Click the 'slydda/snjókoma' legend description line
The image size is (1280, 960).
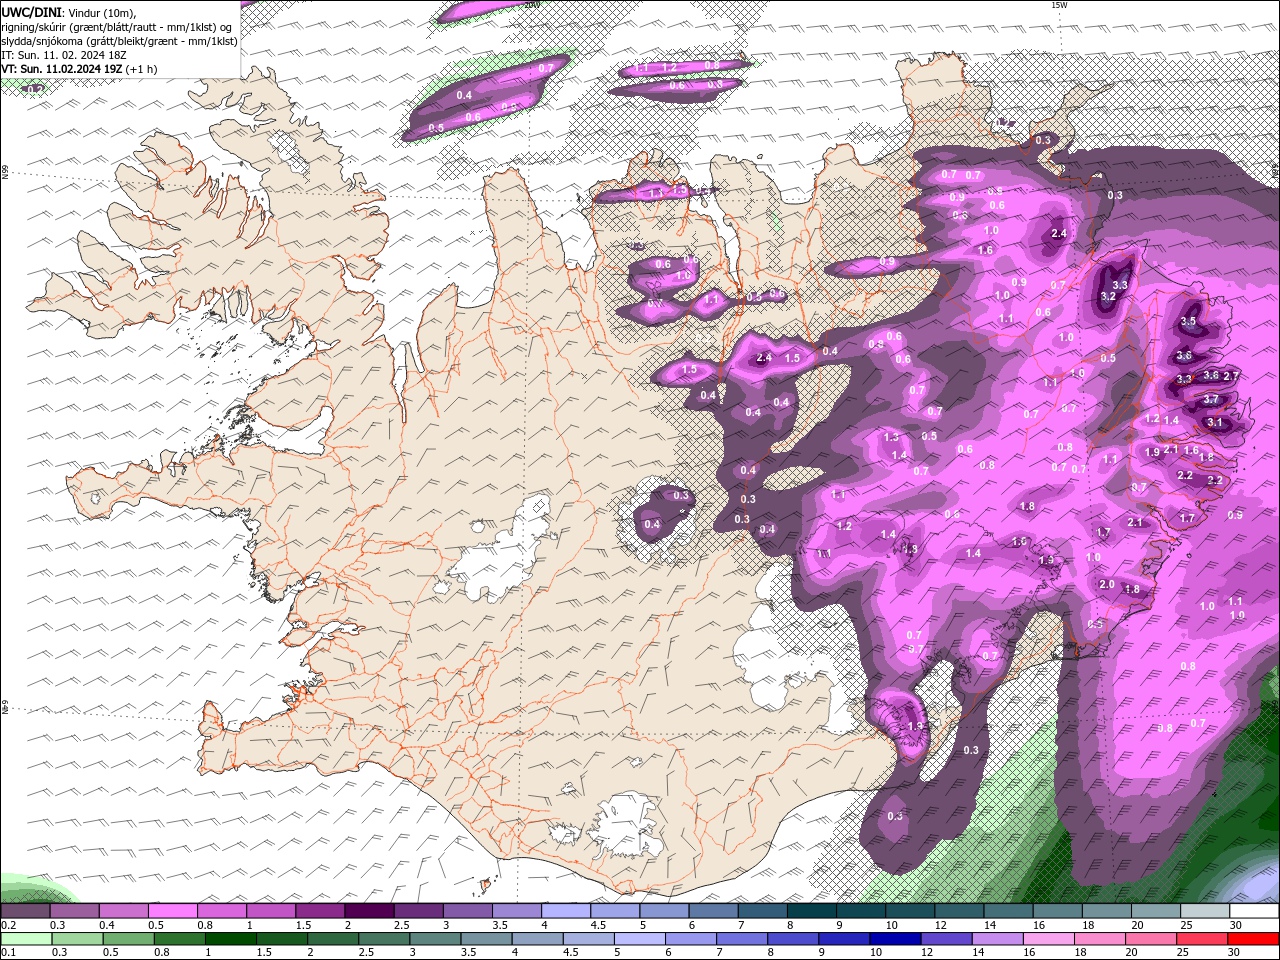pos(119,41)
